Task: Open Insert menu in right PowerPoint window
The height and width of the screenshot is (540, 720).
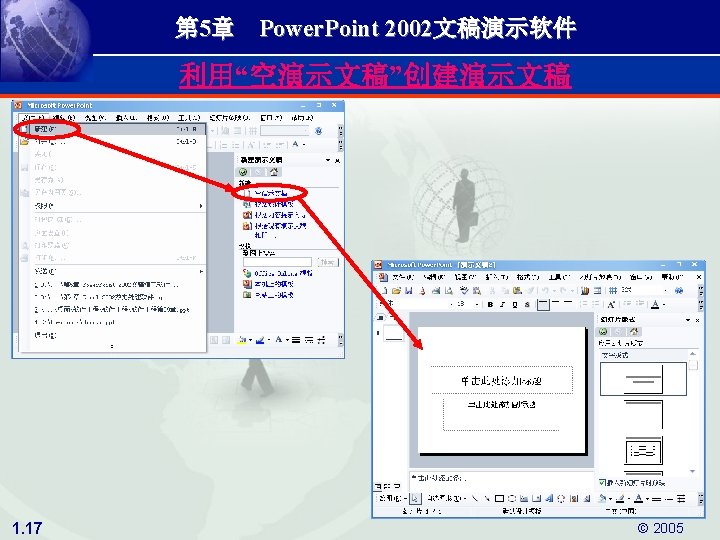Action: point(497,277)
